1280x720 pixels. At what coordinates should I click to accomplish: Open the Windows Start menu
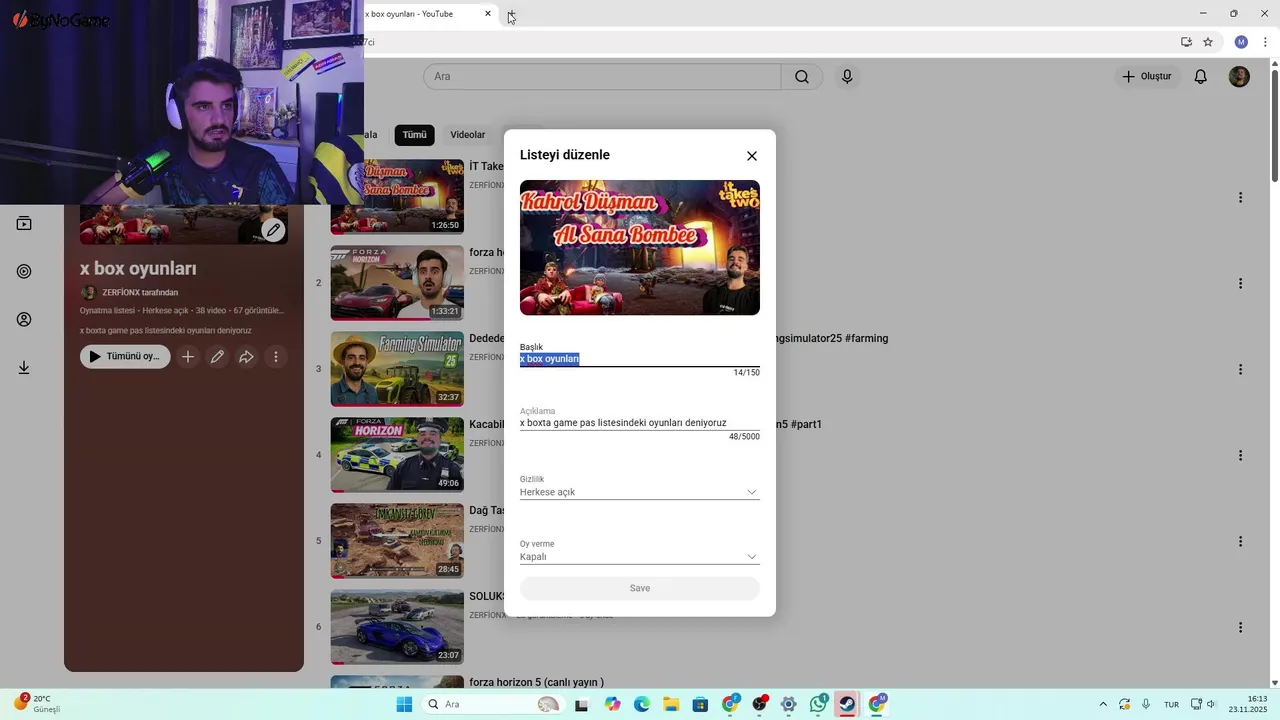coord(404,704)
